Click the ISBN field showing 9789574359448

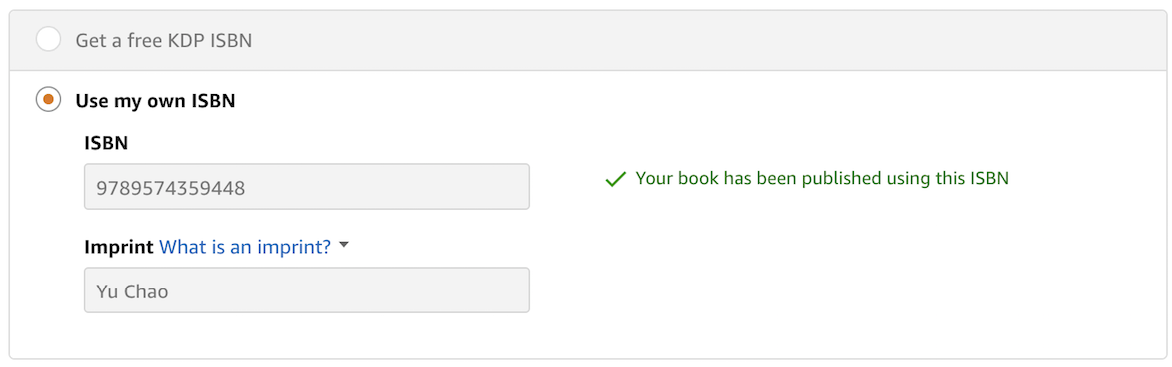pos(306,187)
